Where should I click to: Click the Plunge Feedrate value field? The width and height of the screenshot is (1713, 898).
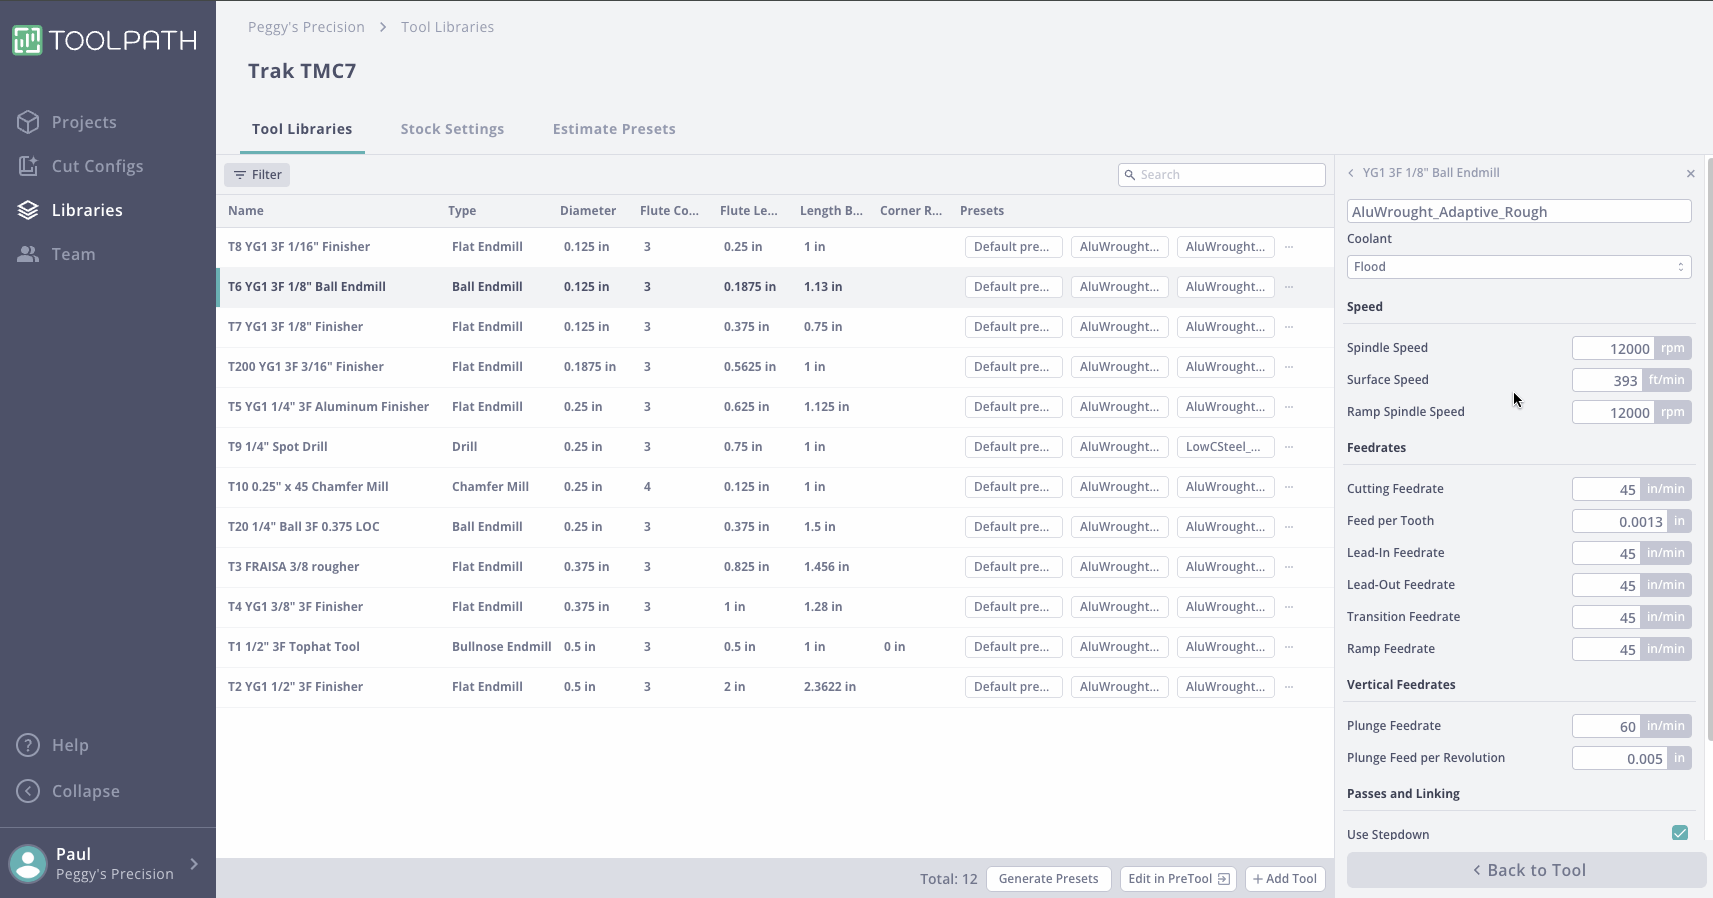pos(1606,726)
